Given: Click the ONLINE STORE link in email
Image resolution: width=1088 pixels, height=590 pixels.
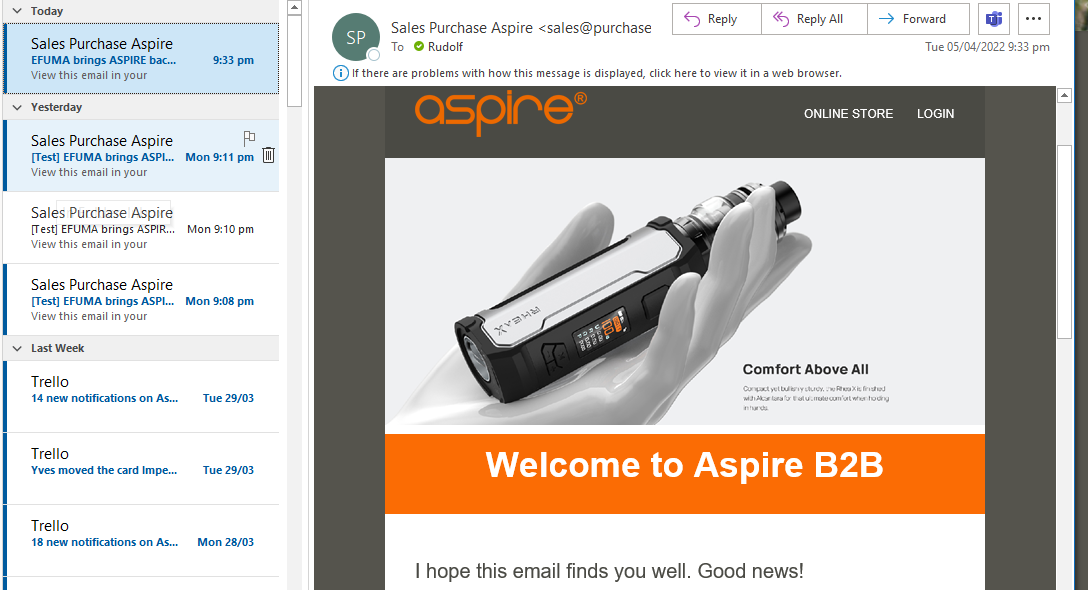Looking at the screenshot, I should pos(848,114).
